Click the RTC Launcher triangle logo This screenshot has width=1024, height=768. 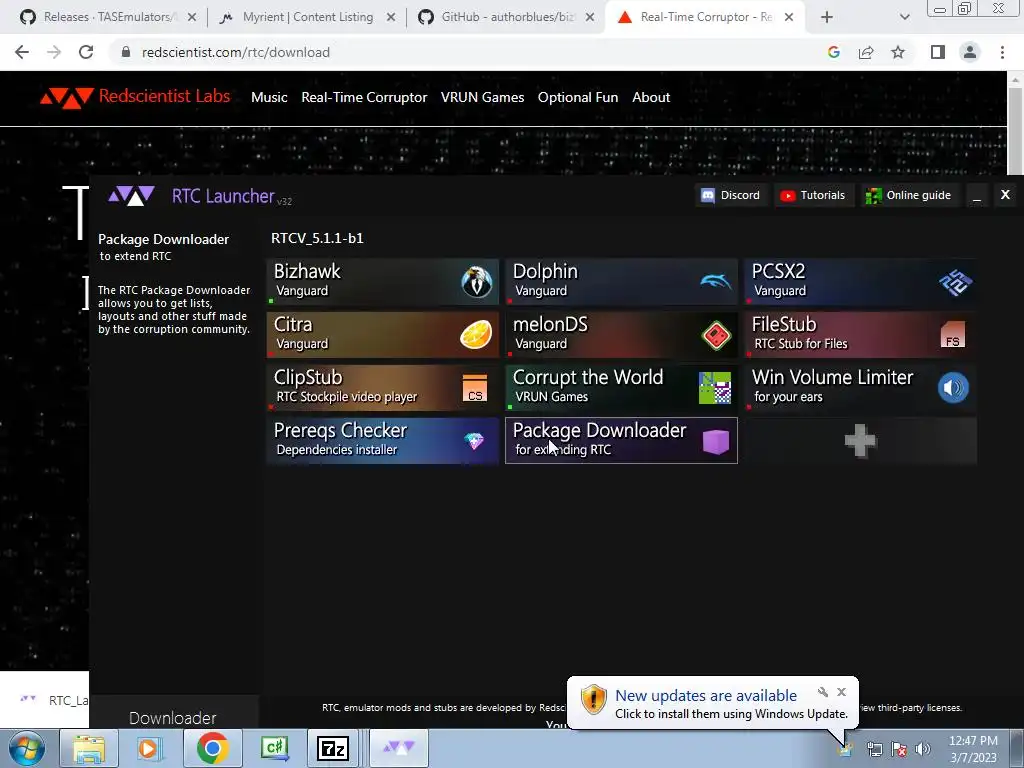tap(131, 195)
